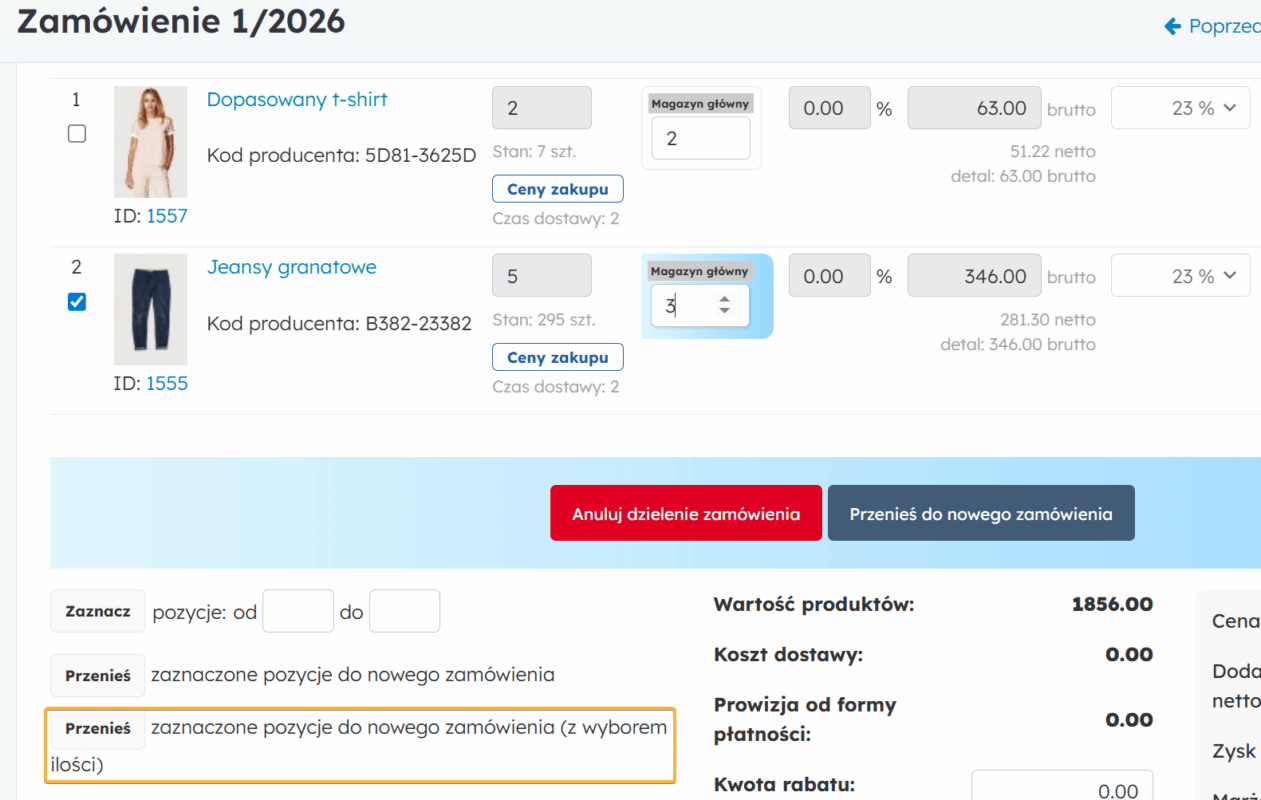
Task: Click the Zaznacz button
Action: point(98,611)
